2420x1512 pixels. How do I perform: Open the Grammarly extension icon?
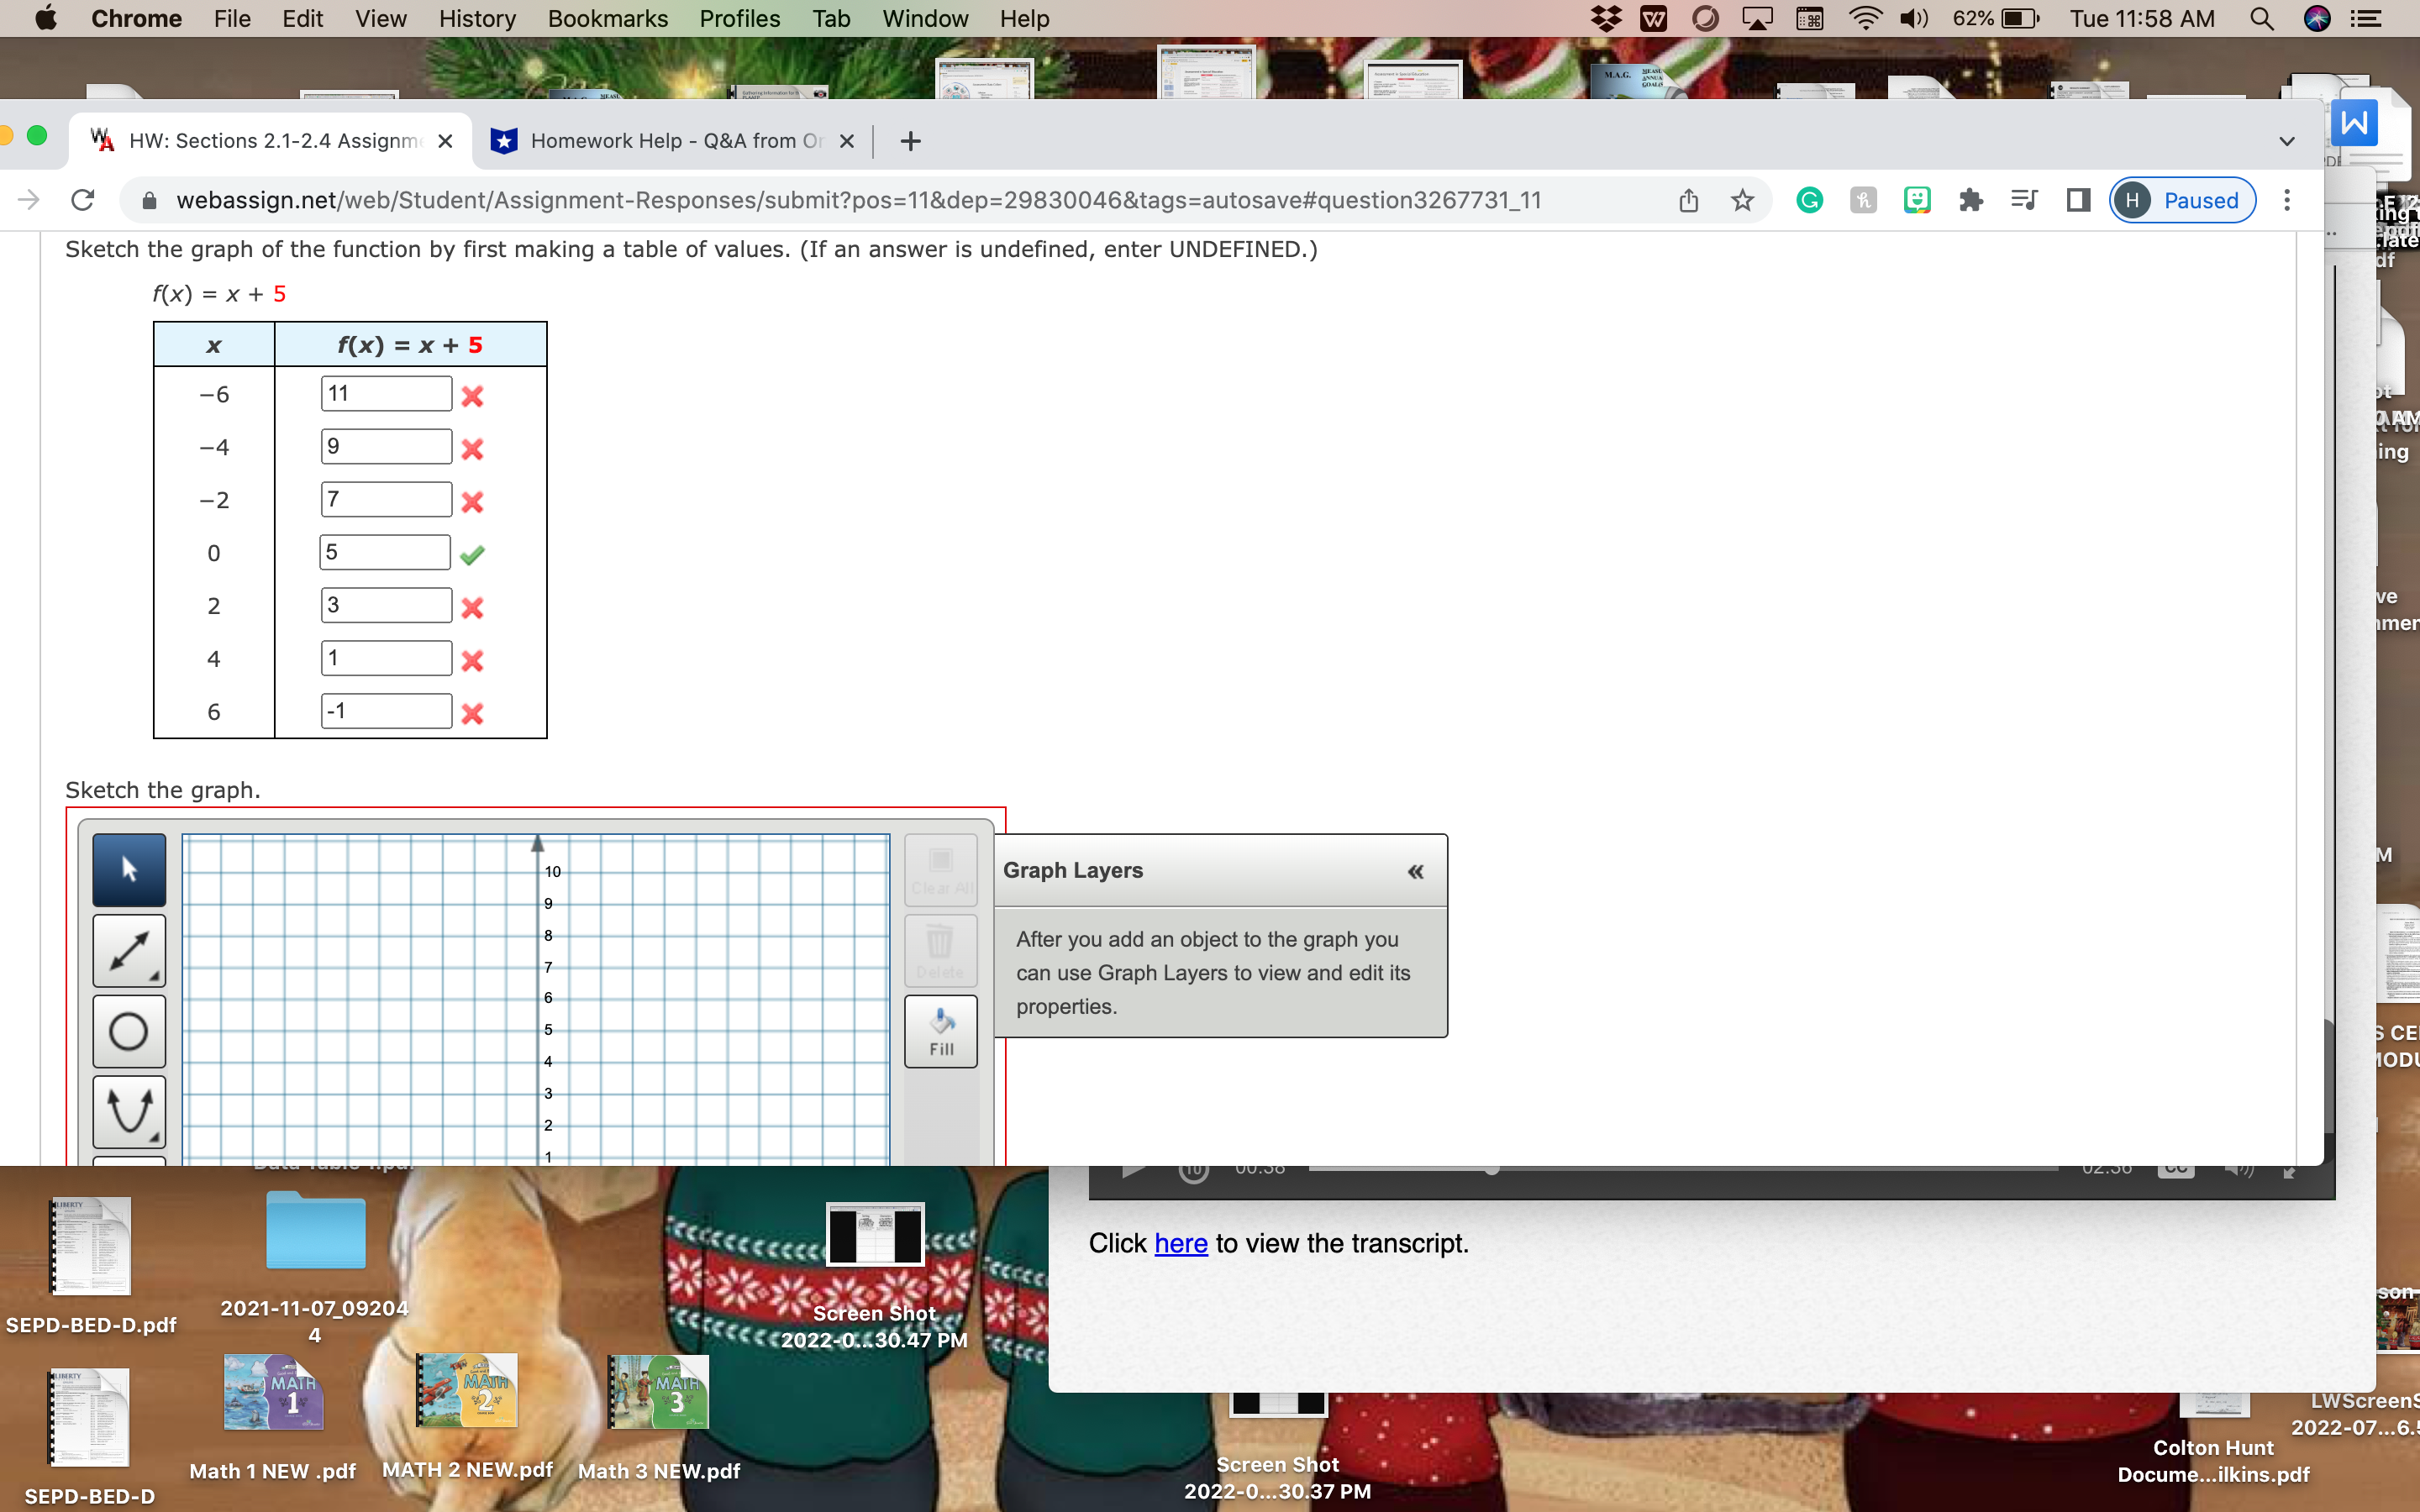pos(1809,200)
